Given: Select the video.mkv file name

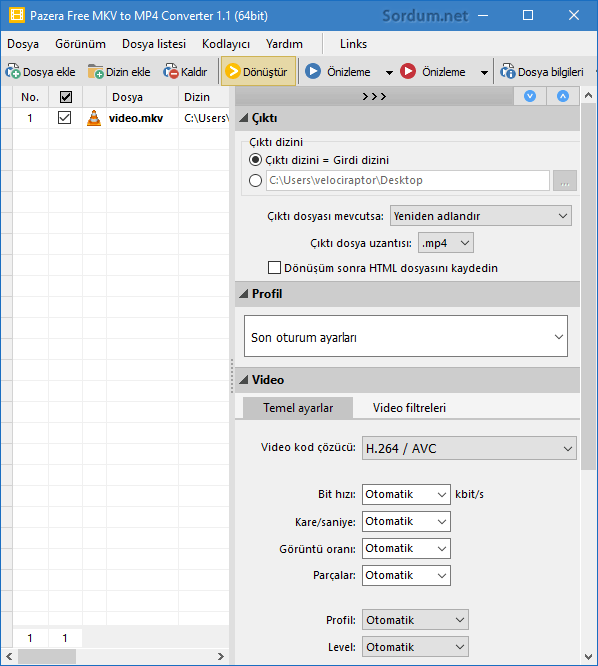Looking at the screenshot, I should [x=136, y=118].
